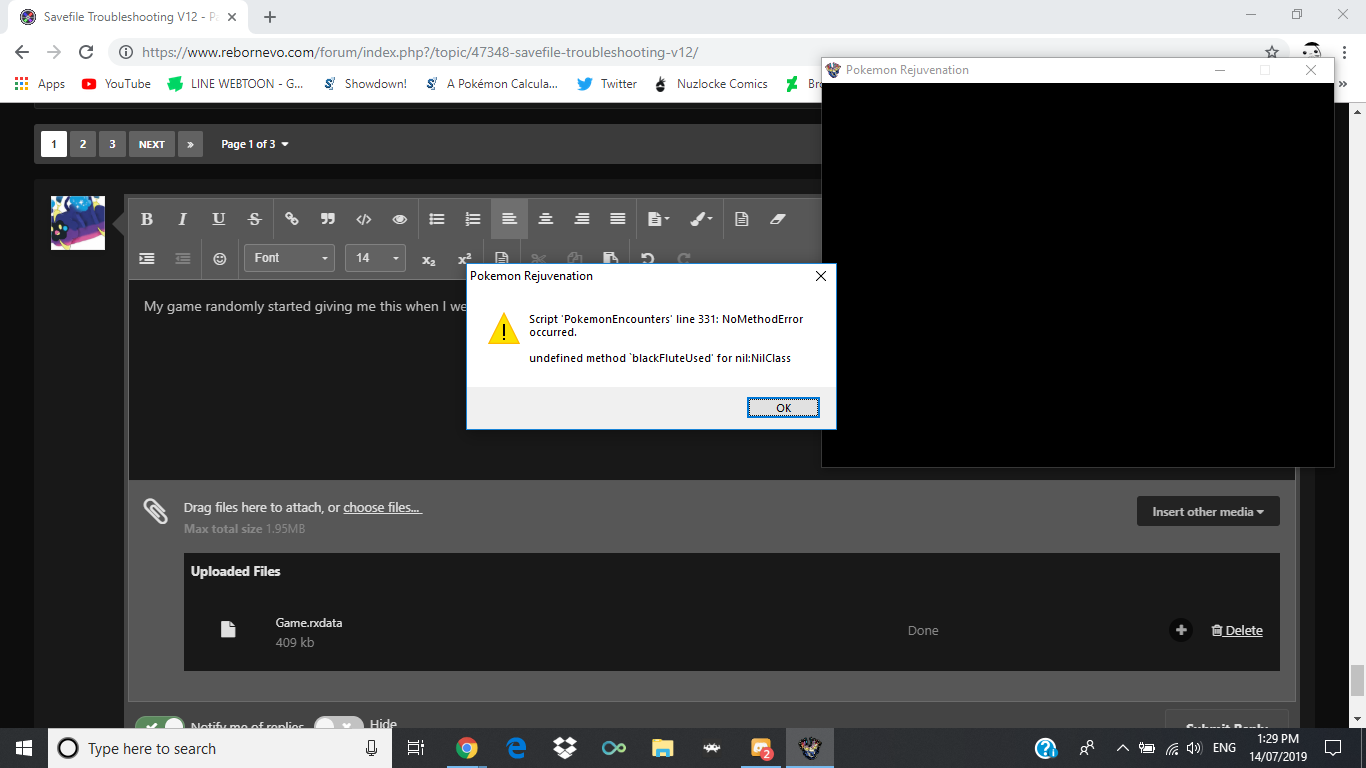Toggle bold formatting in the reply editor
This screenshot has height=768, width=1366.
click(147, 219)
